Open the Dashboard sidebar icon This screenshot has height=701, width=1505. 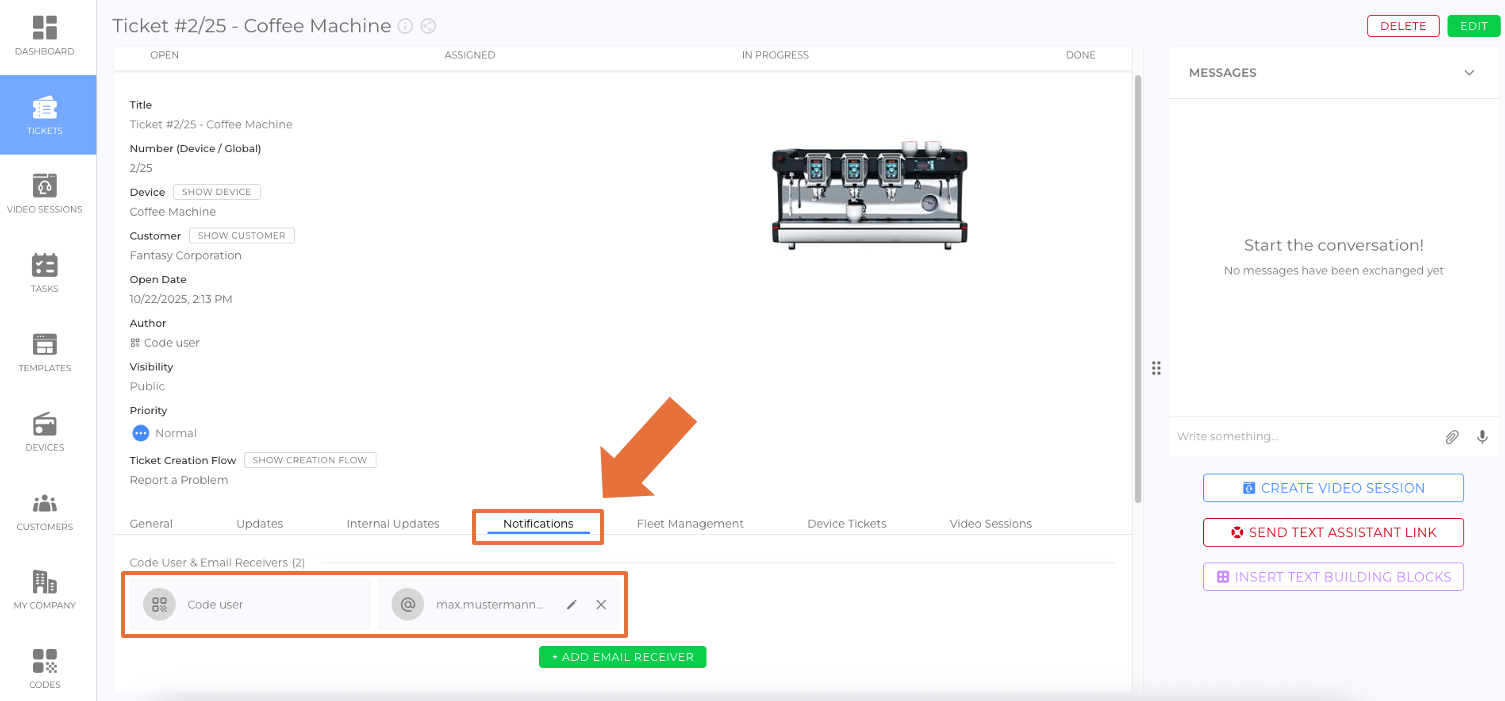(x=45, y=35)
